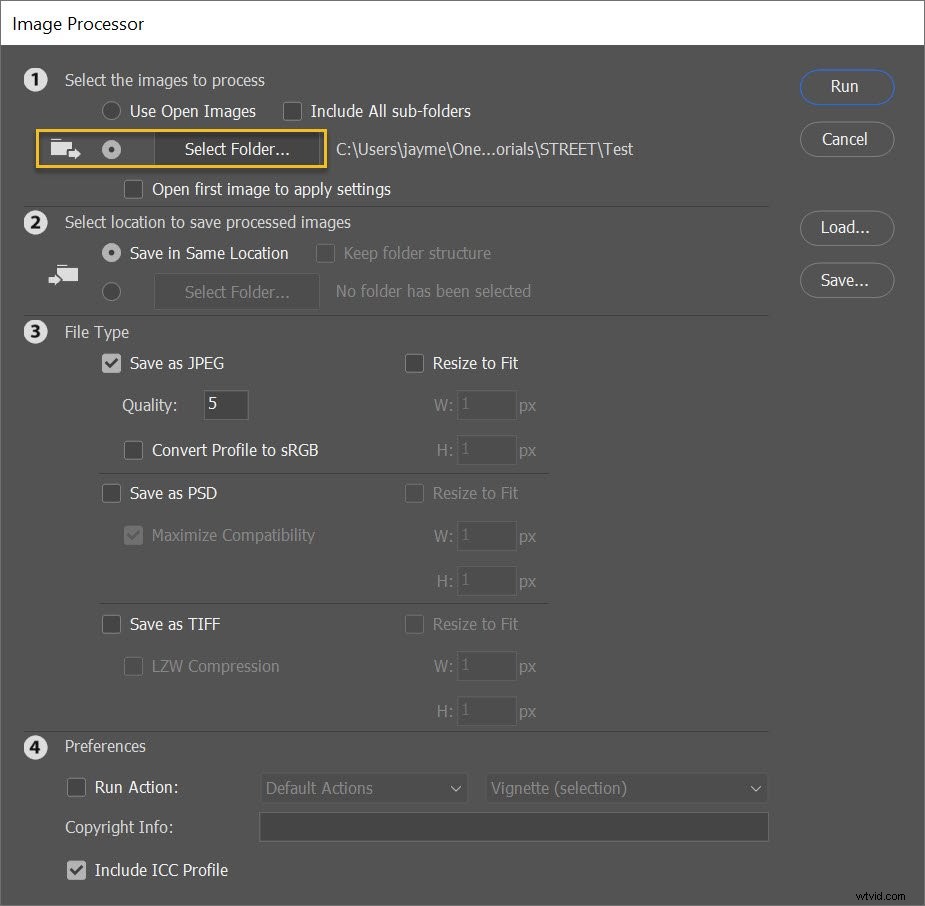Screen dimensions: 925x906
Task: Disable Include ICC Profile
Action: (77, 870)
